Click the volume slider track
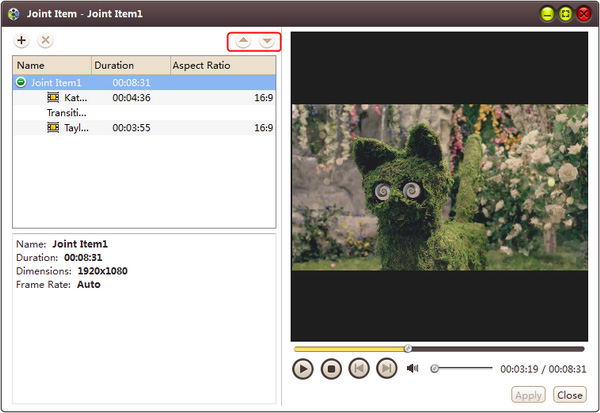Image resolution: width=600 pixels, height=413 pixels. (465, 369)
